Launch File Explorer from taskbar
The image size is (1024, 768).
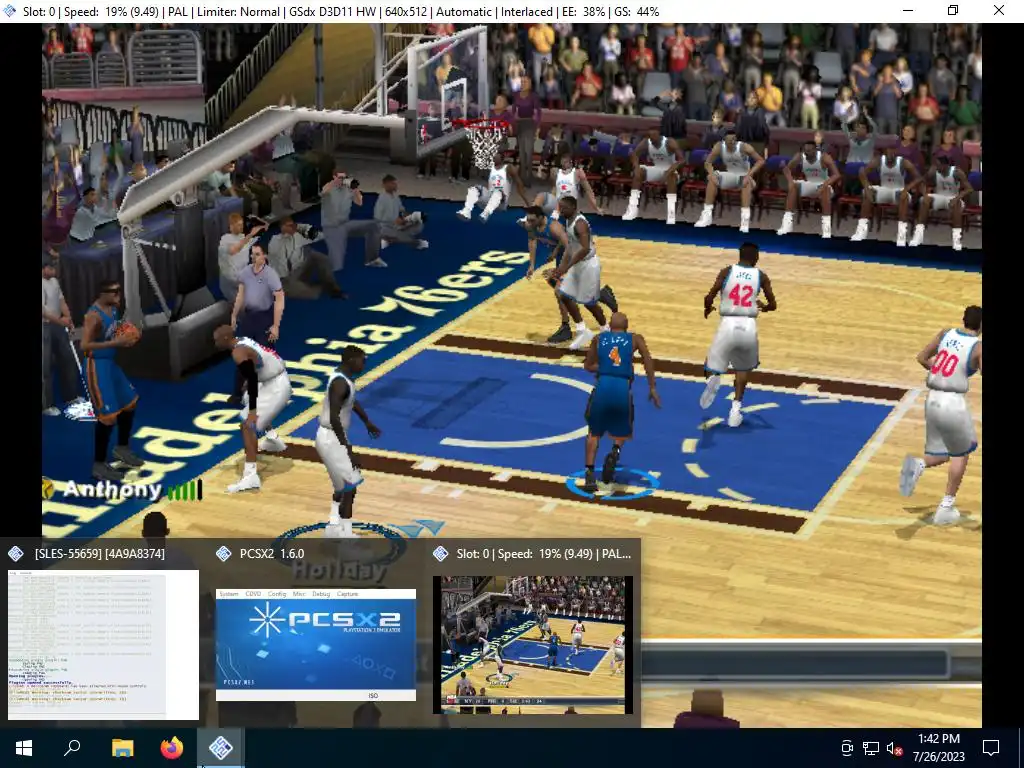122,748
